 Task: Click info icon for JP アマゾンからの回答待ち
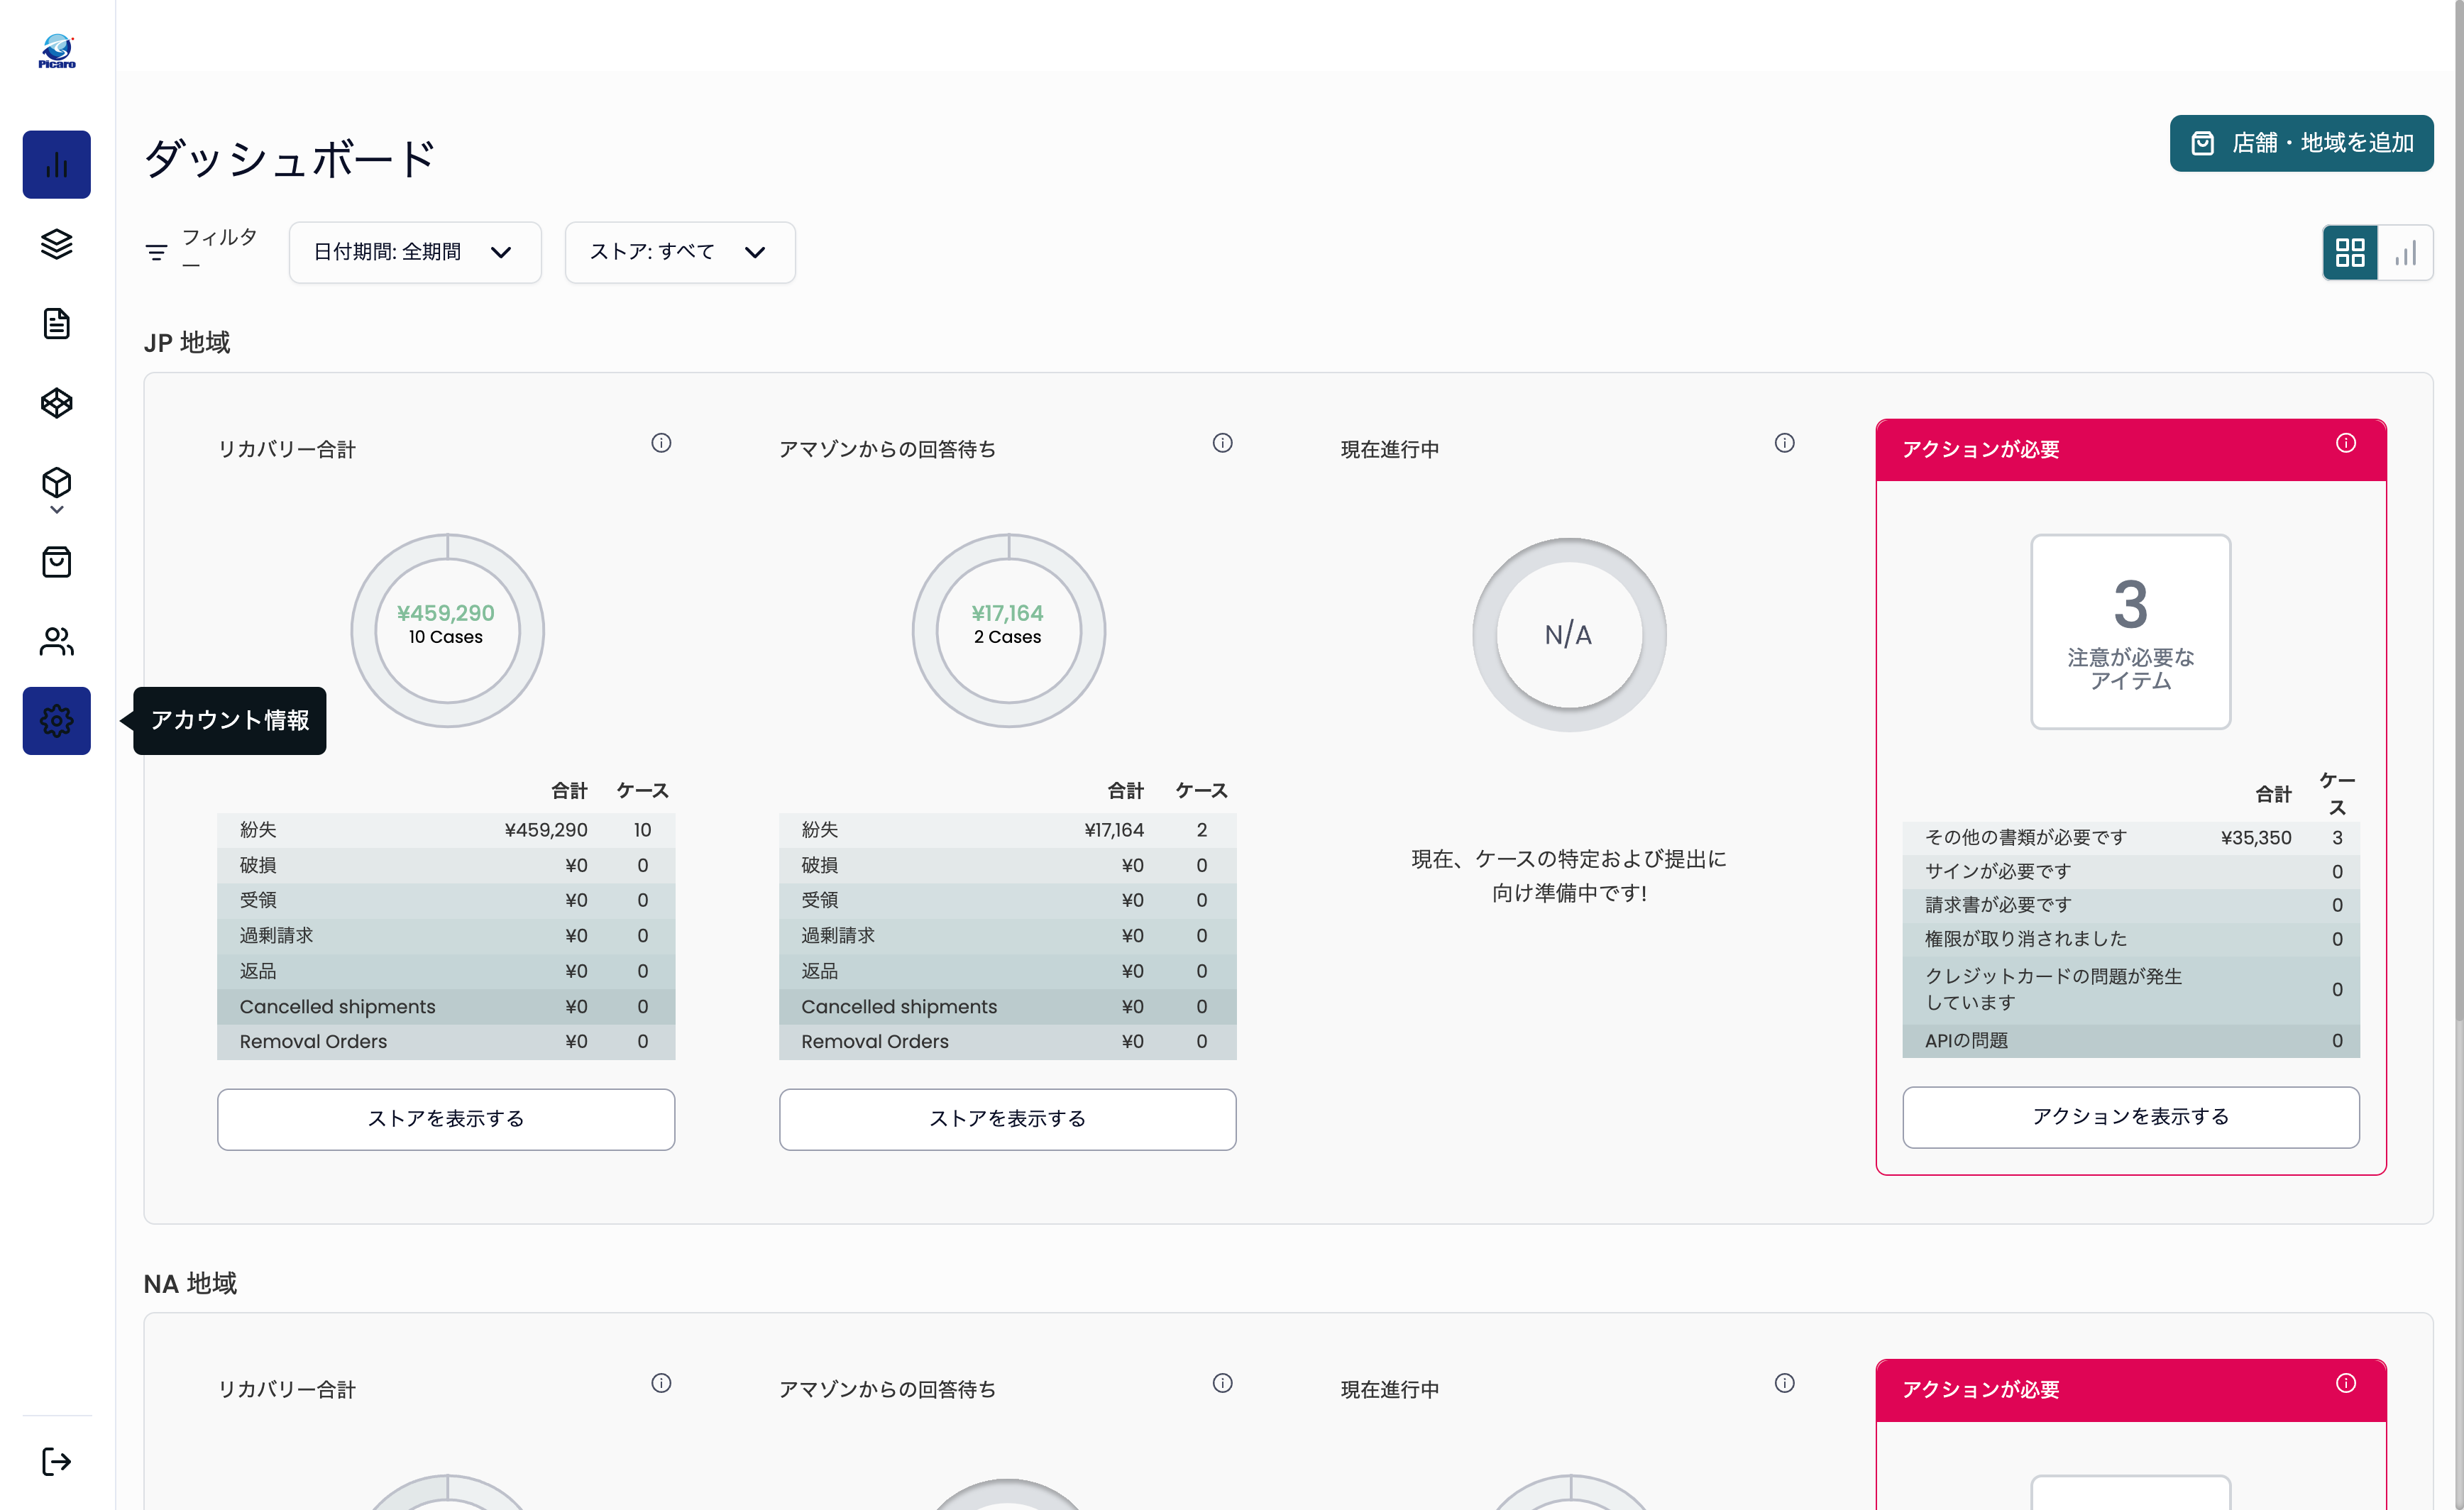[x=1222, y=442]
